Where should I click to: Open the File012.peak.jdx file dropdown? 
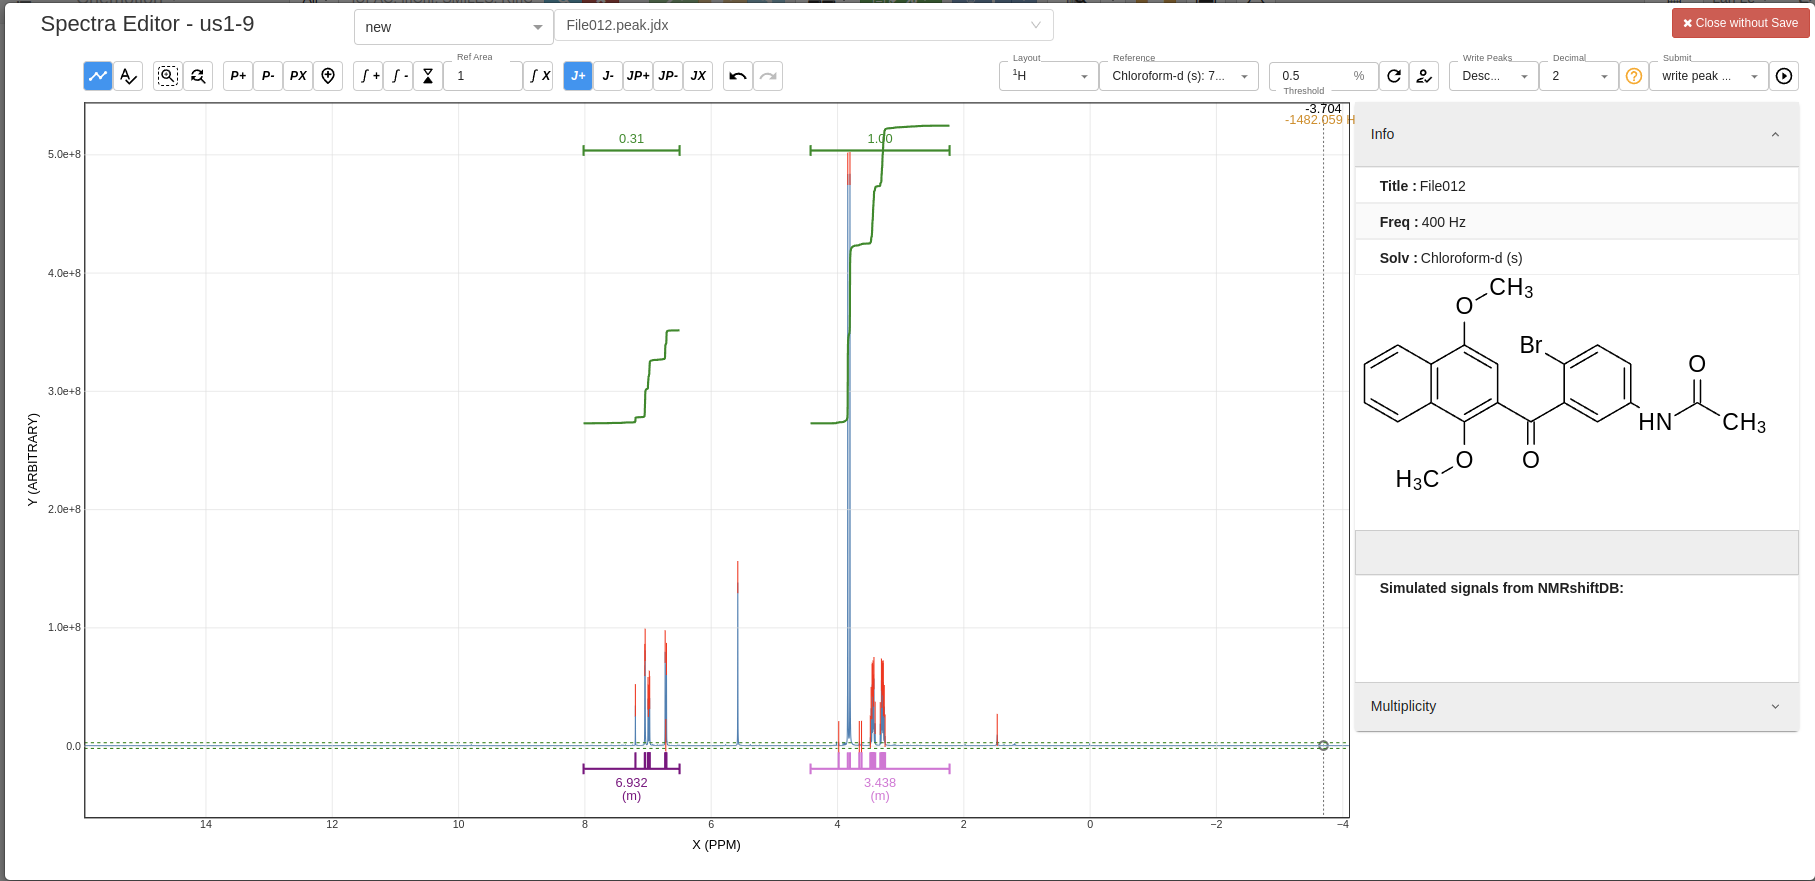click(804, 25)
